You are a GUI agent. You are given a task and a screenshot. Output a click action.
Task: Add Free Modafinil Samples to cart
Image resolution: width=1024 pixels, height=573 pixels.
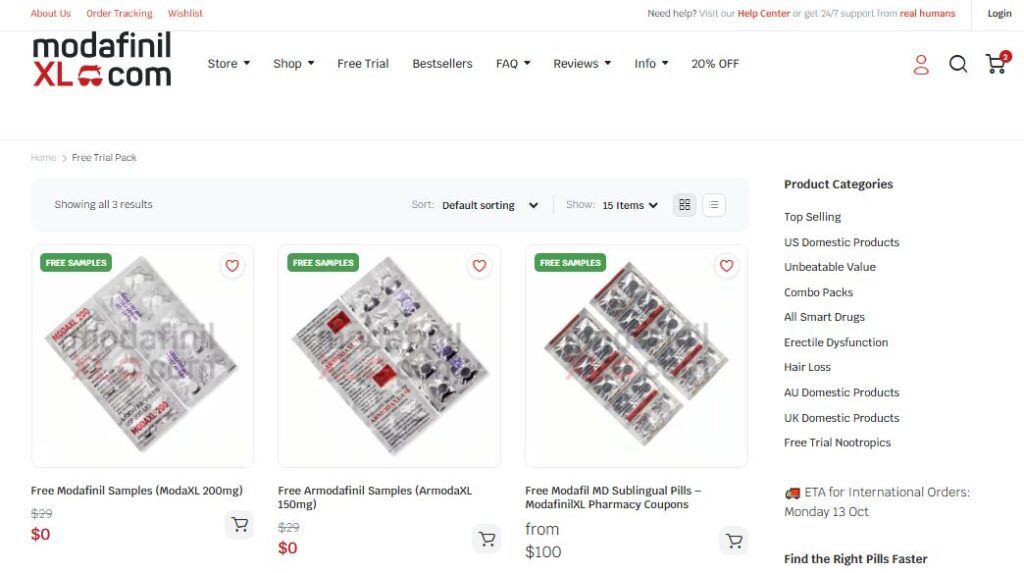[239, 525]
